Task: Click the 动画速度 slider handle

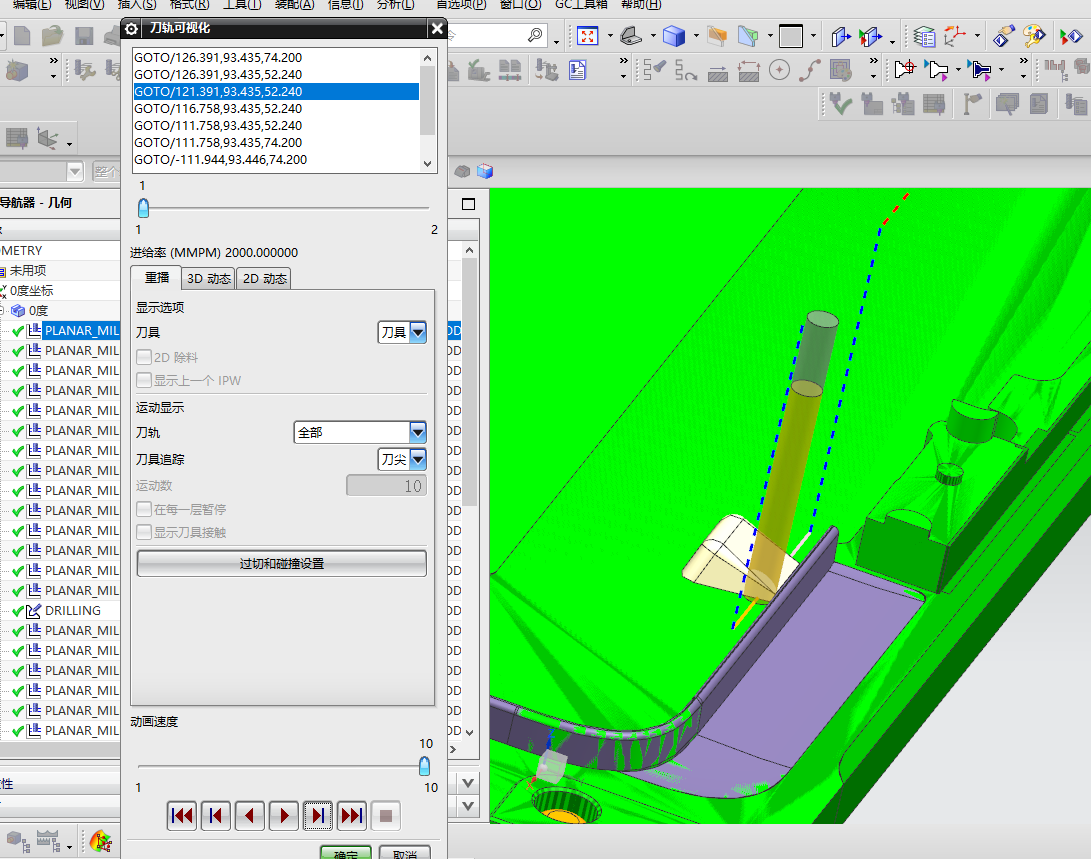Action: coord(424,766)
